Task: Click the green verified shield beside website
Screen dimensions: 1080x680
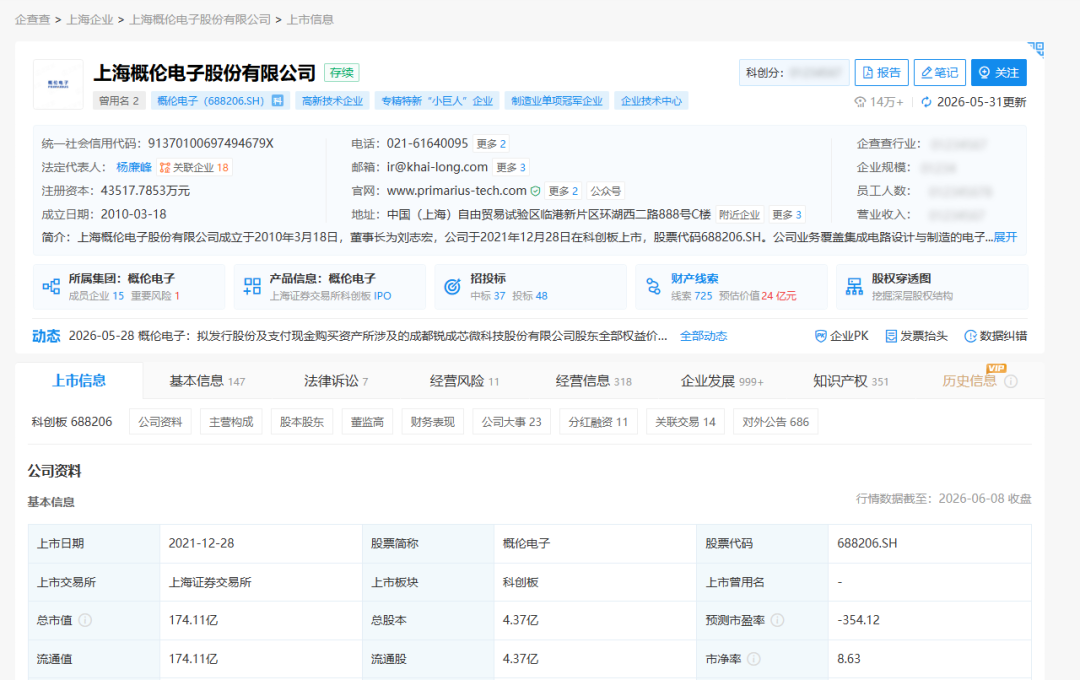Action: click(535, 191)
